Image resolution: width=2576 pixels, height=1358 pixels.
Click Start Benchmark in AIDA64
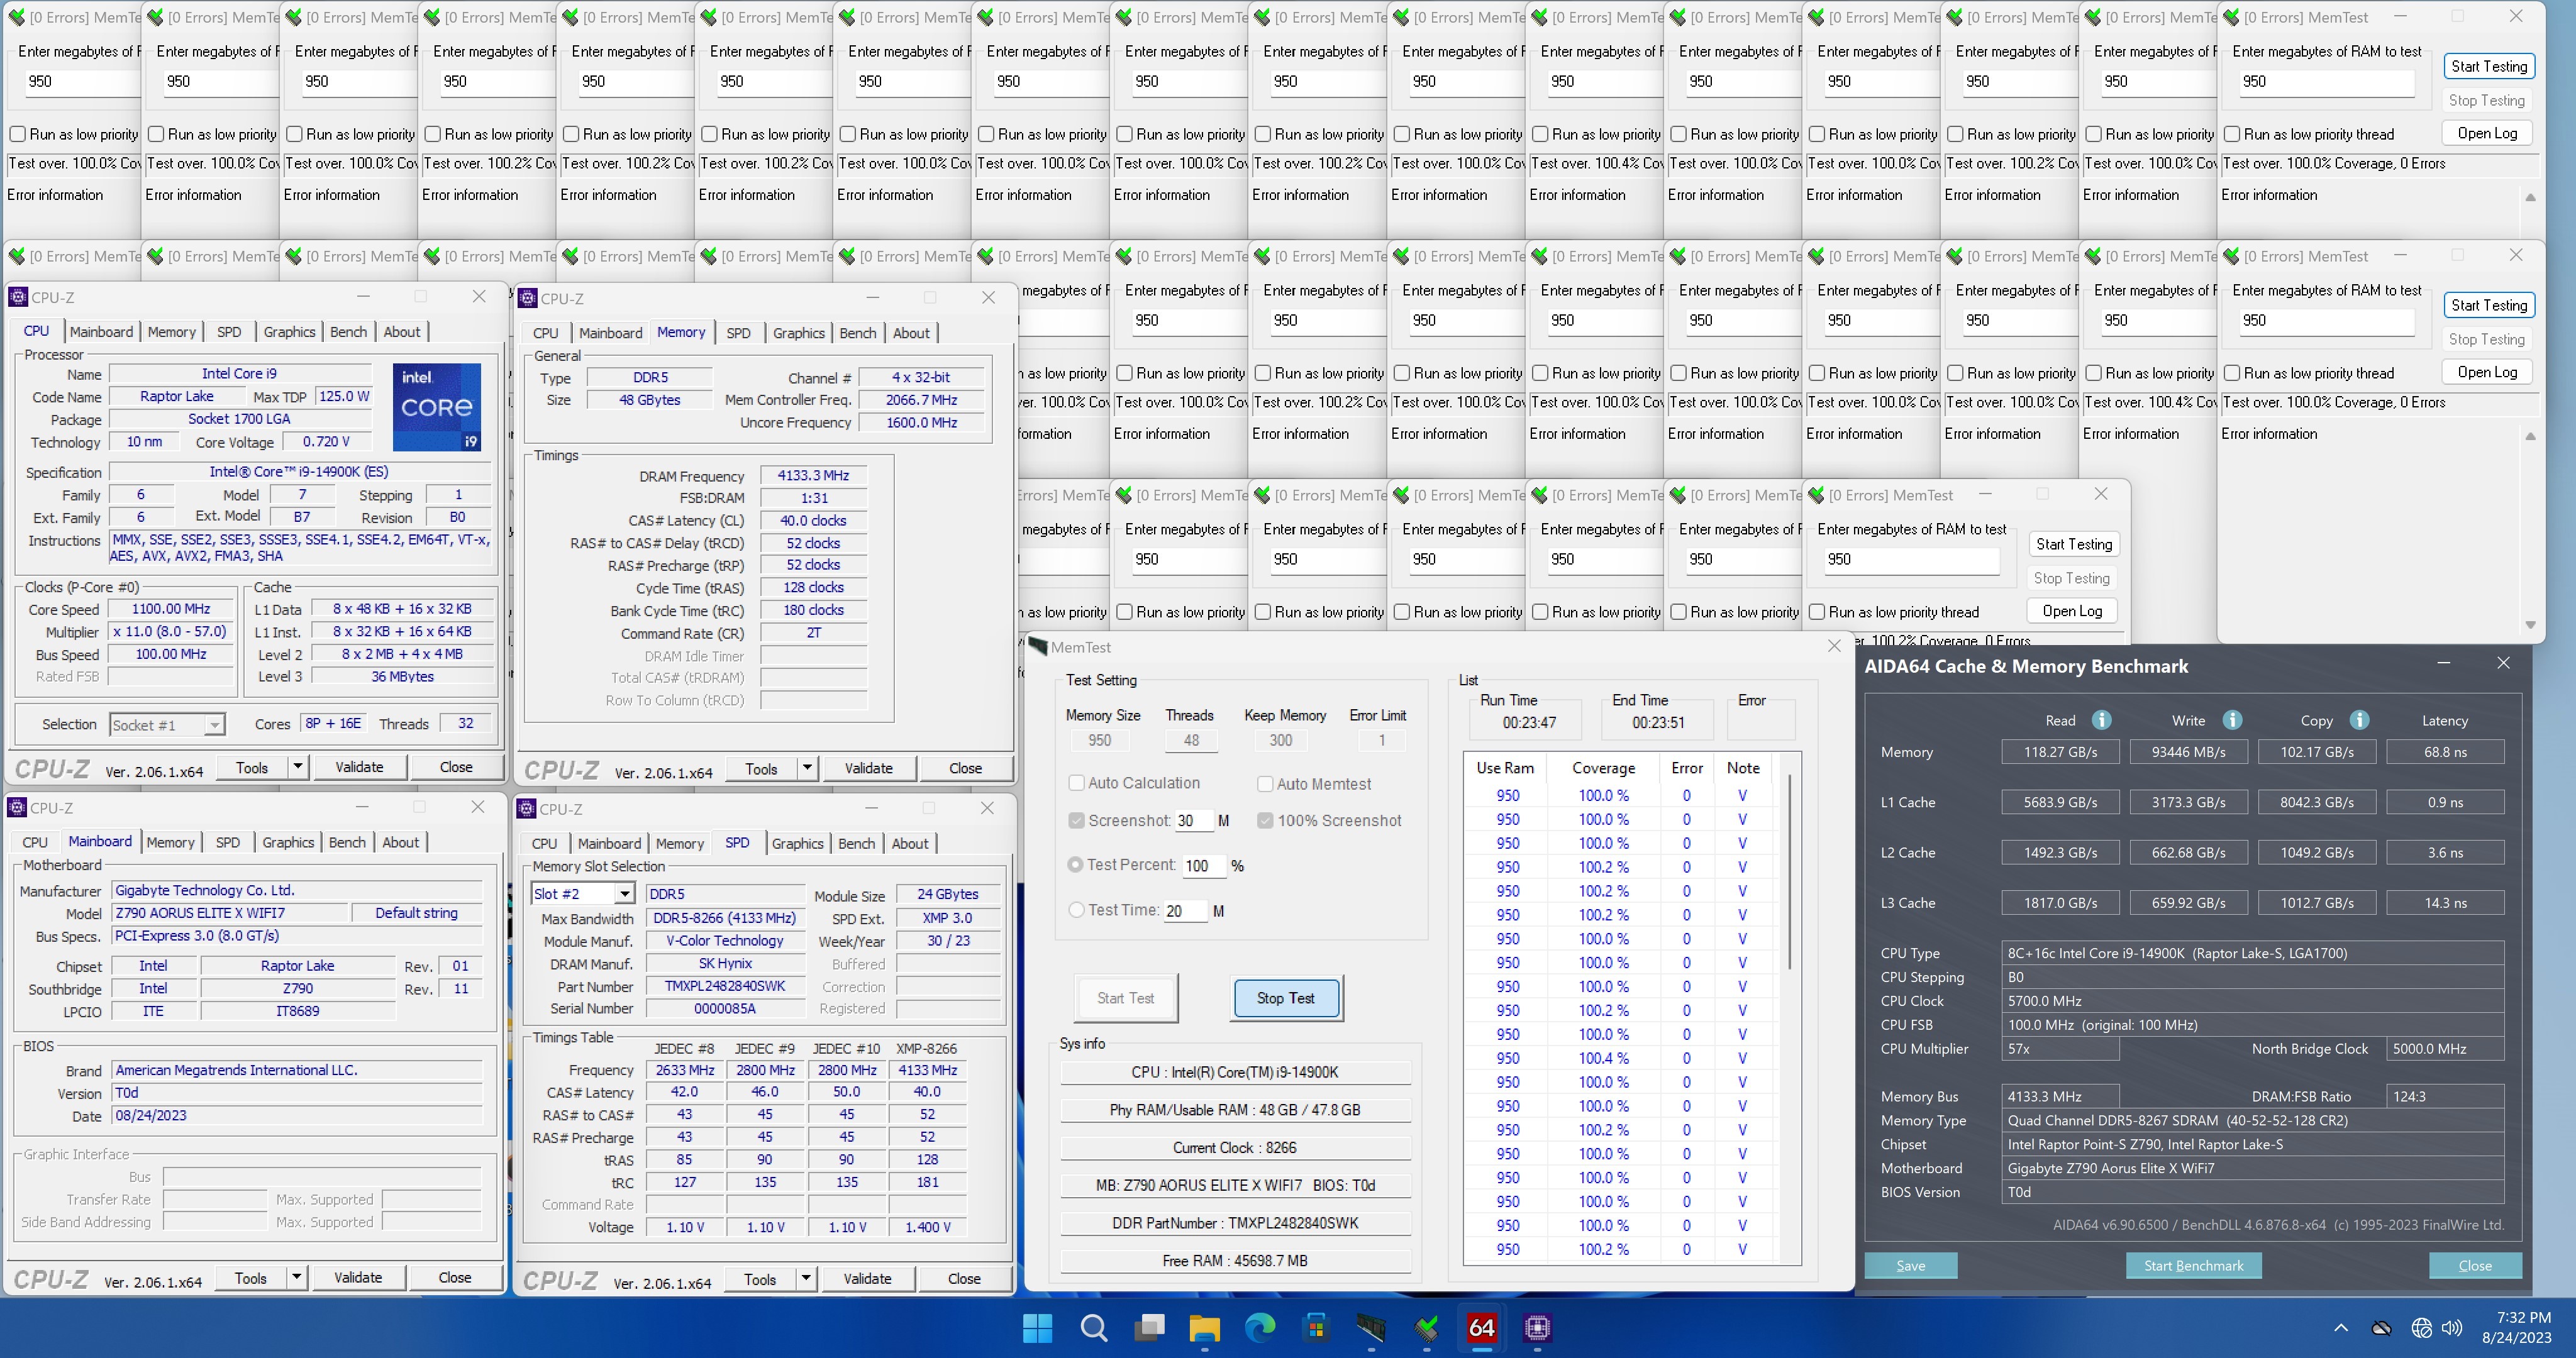(2193, 1265)
